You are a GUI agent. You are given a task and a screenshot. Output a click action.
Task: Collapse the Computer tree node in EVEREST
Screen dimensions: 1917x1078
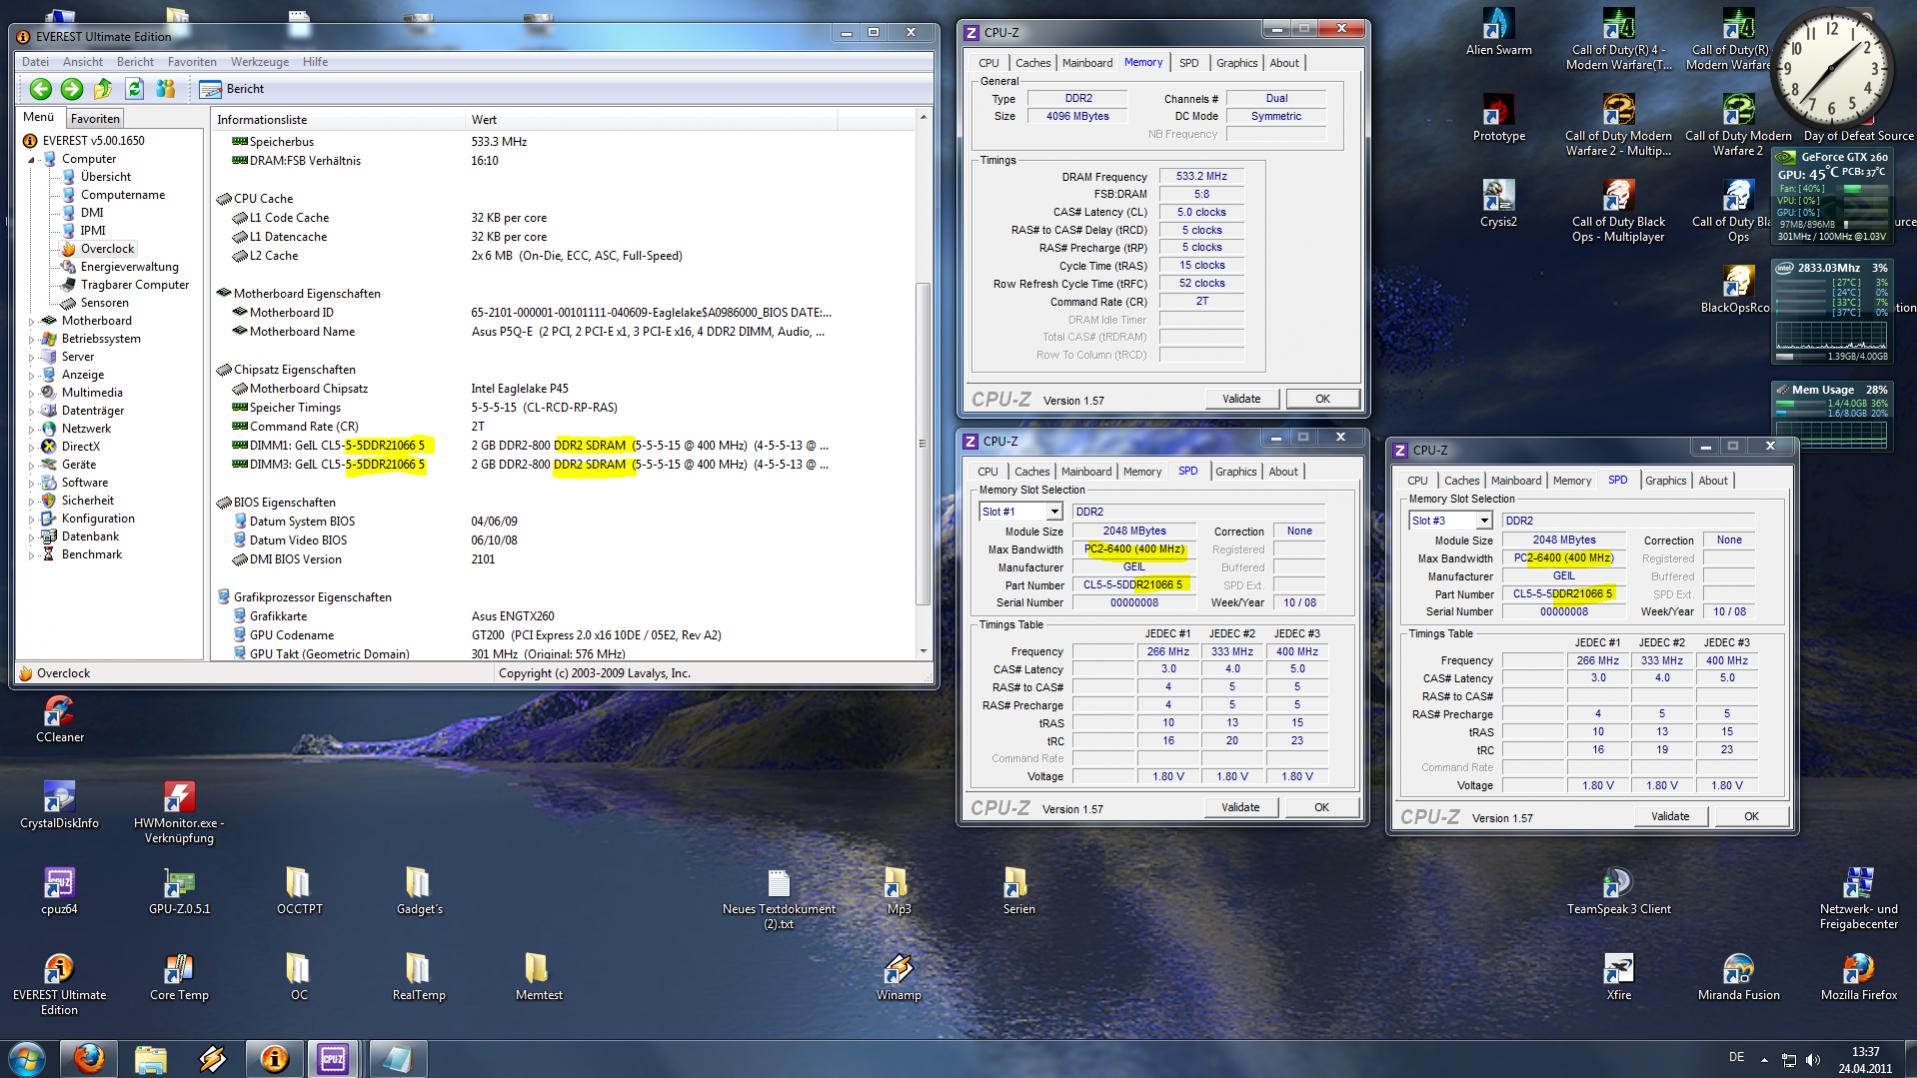31,159
